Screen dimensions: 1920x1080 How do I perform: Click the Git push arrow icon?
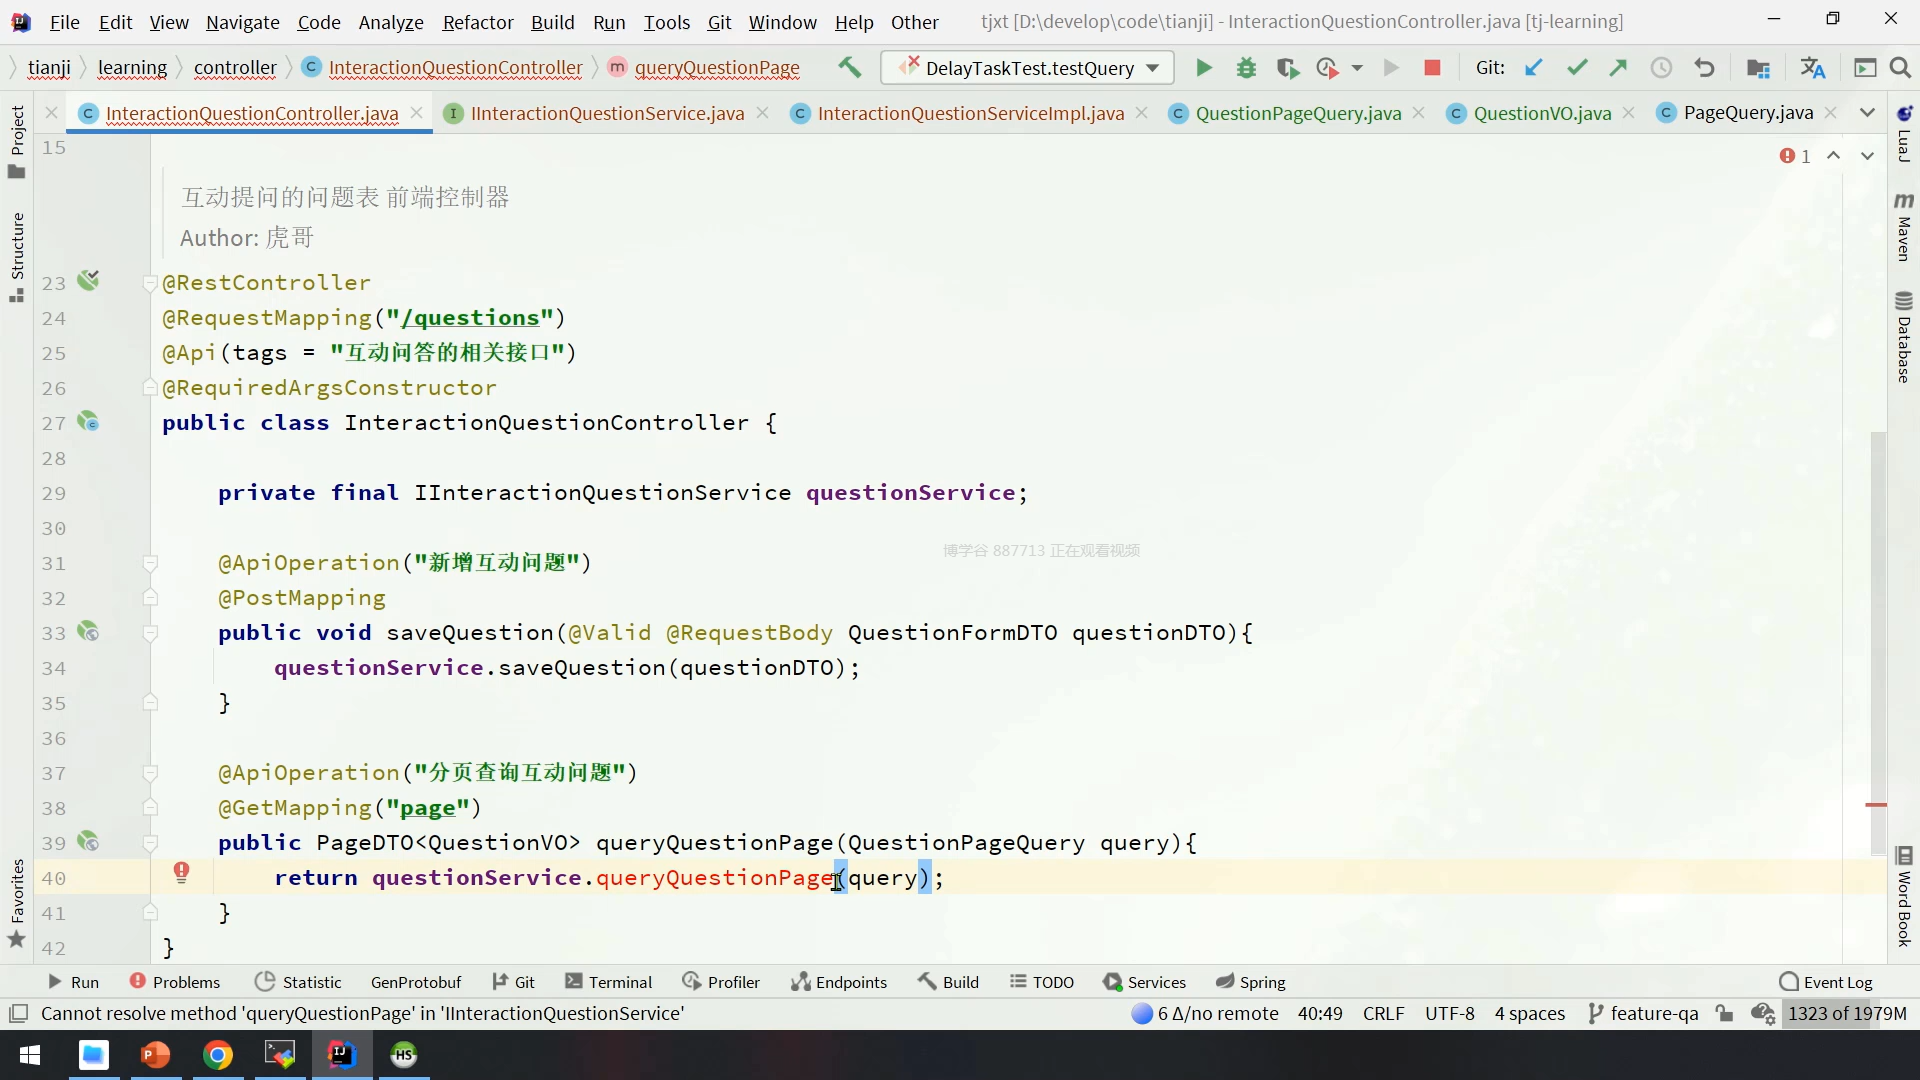(1618, 68)
